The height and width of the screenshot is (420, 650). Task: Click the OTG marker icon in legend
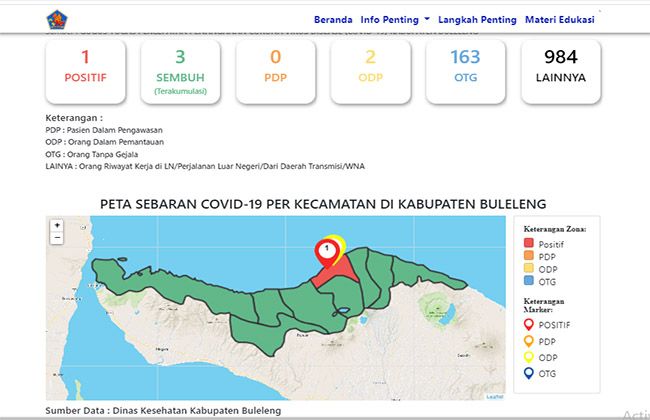click(530, 374)
